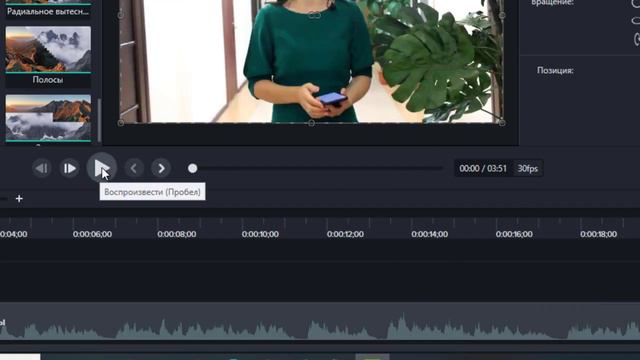Click the 0:00:14;00 timeline ruler mark
The image size is (640, 360).
(x=429, y=234)
